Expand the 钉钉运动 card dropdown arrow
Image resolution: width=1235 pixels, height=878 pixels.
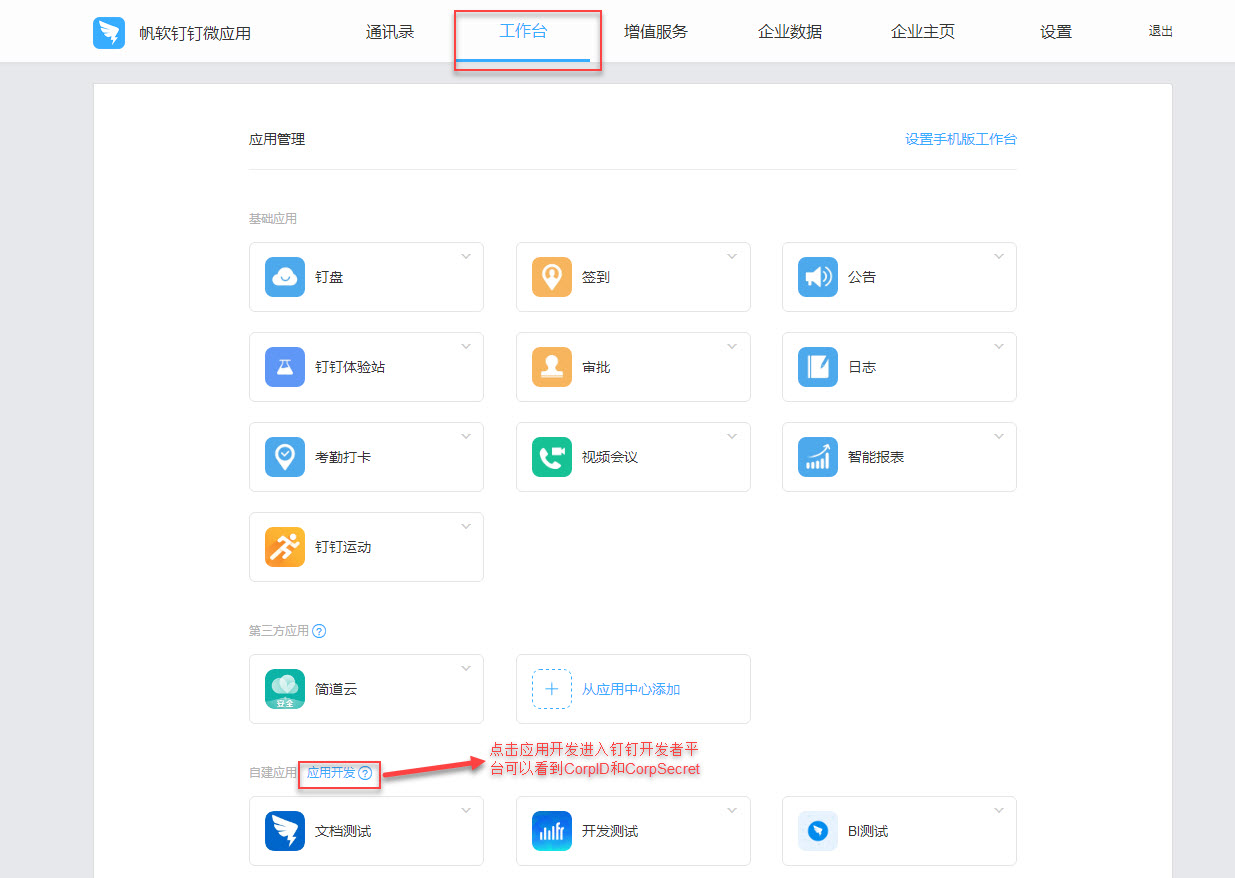466,526
